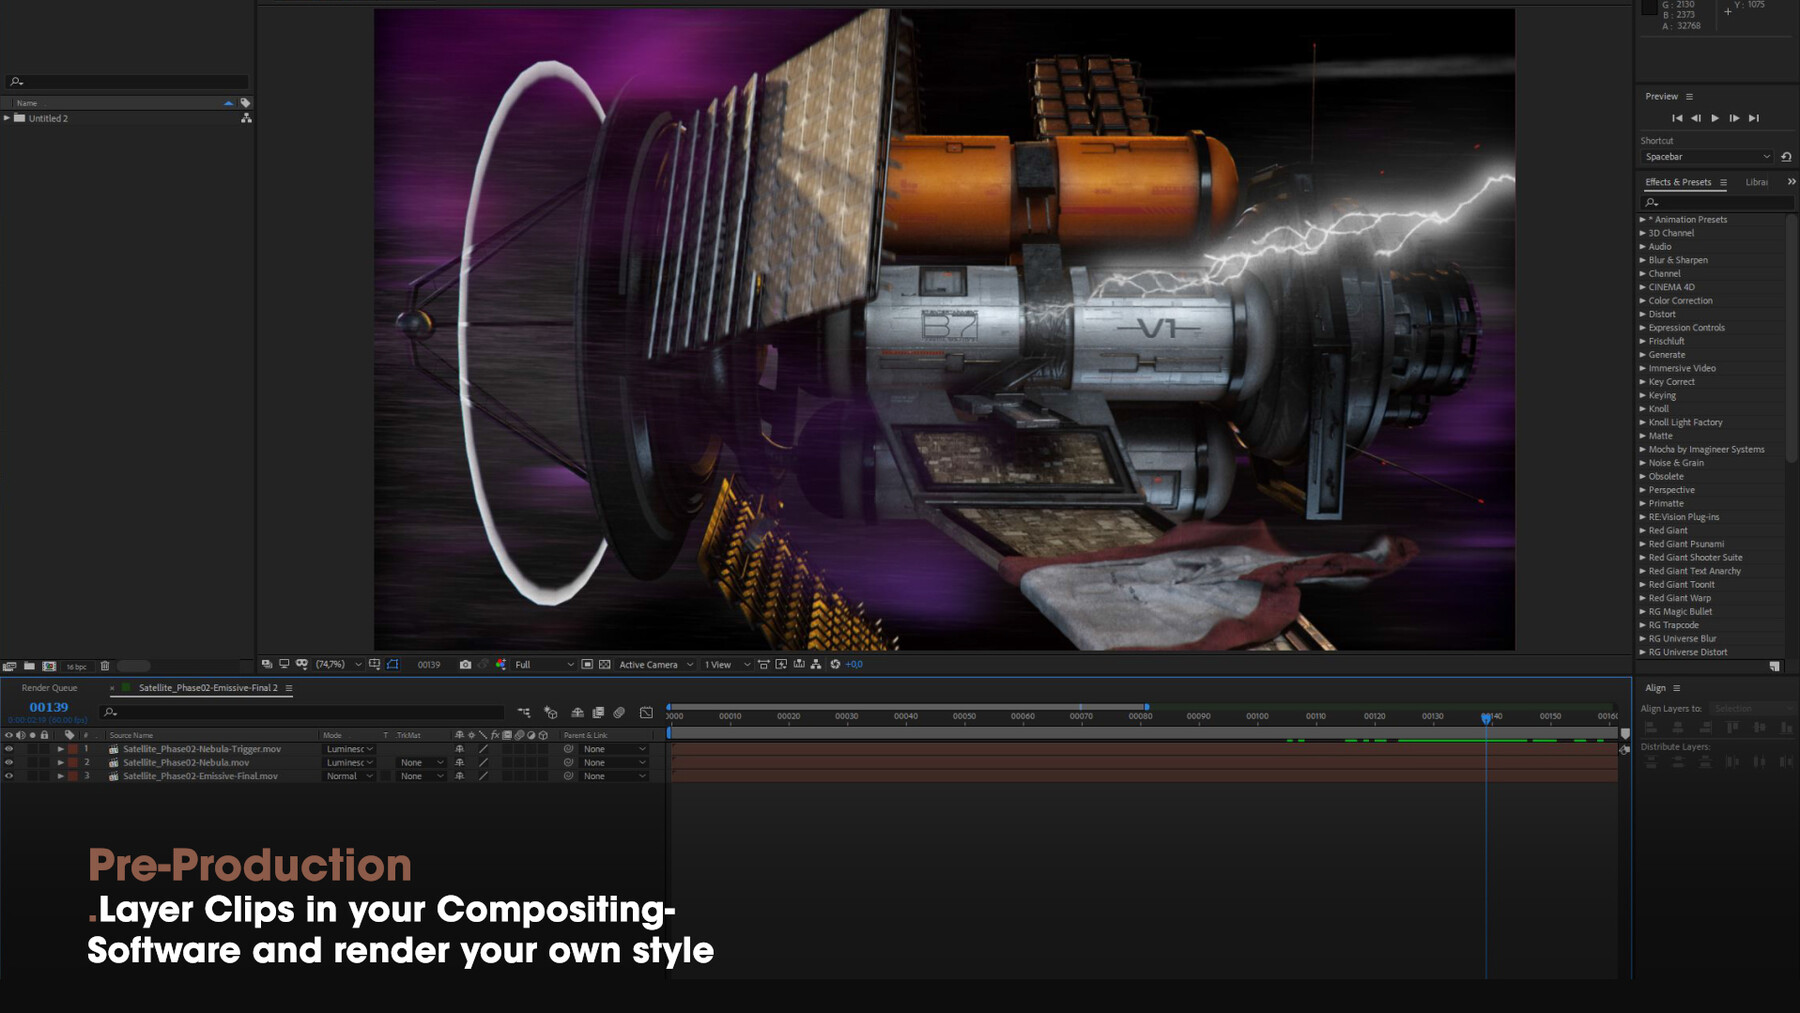Click Interpret Footage icon in Project panel
This screenshot has height=1013, width=1800.
[x=10, y=666]
